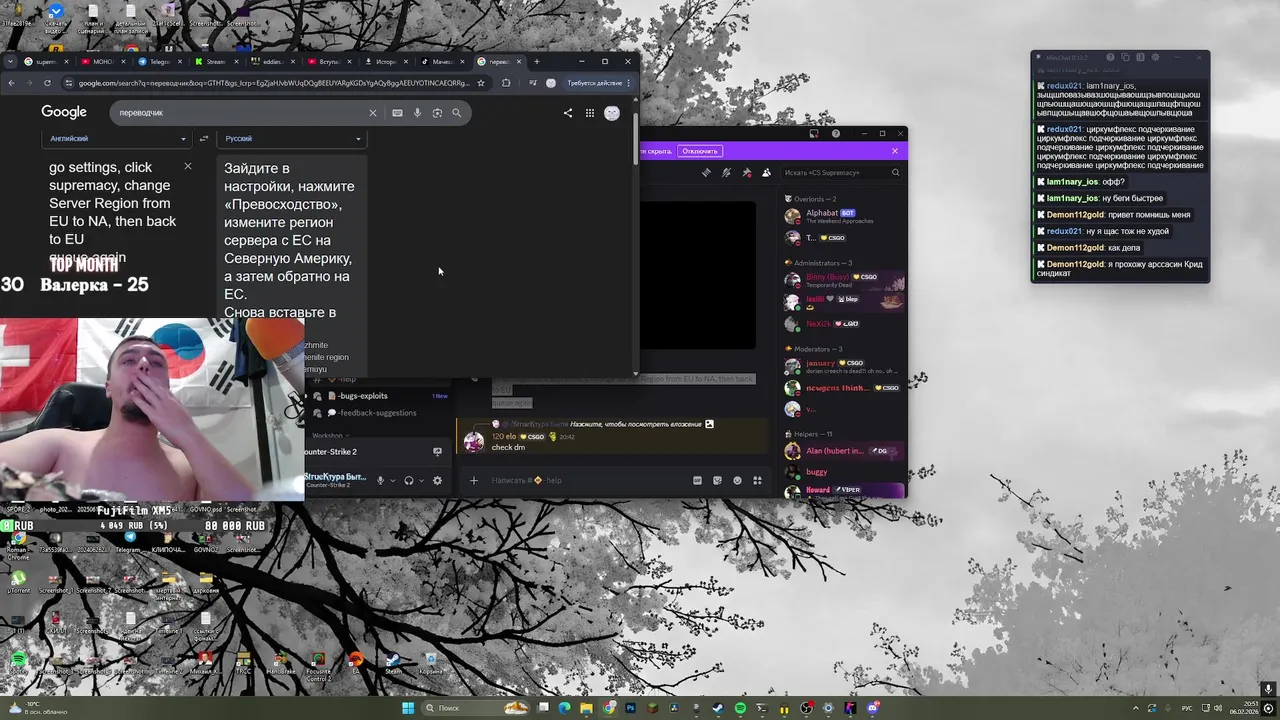Mute the Discord microphone

click(x=380, y=481)
